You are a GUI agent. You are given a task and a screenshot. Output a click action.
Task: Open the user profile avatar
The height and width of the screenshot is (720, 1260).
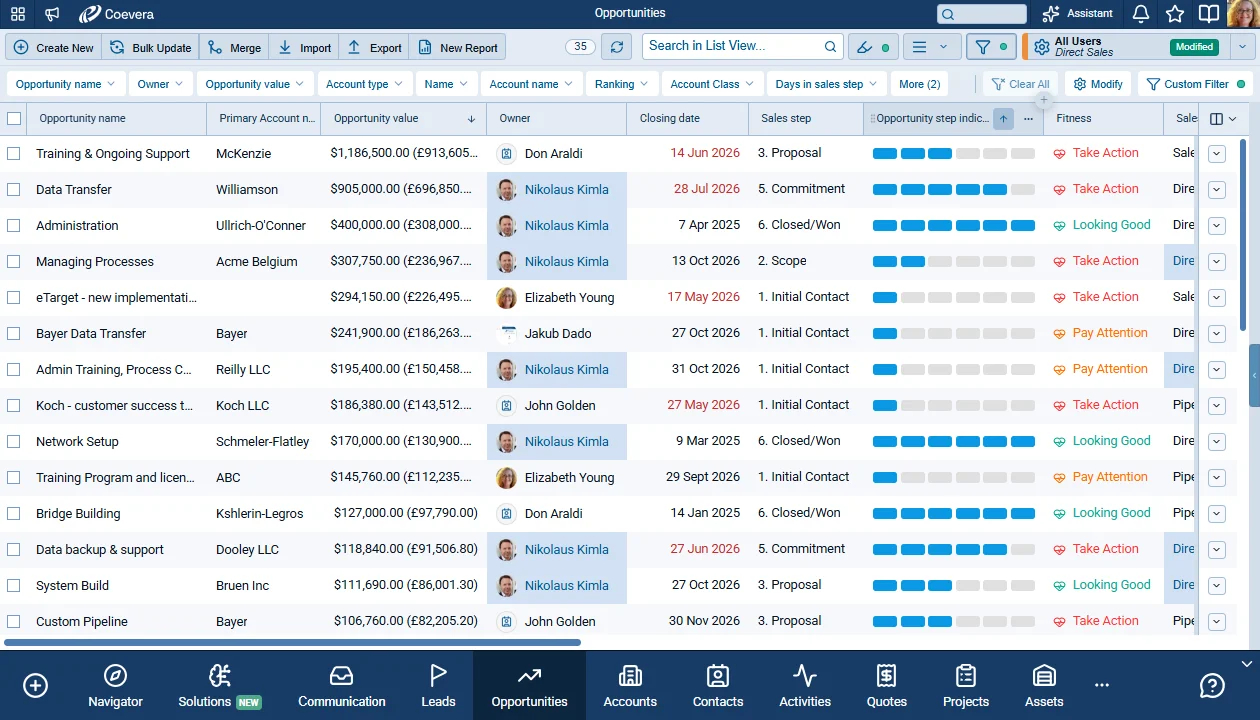[1243, 14]
